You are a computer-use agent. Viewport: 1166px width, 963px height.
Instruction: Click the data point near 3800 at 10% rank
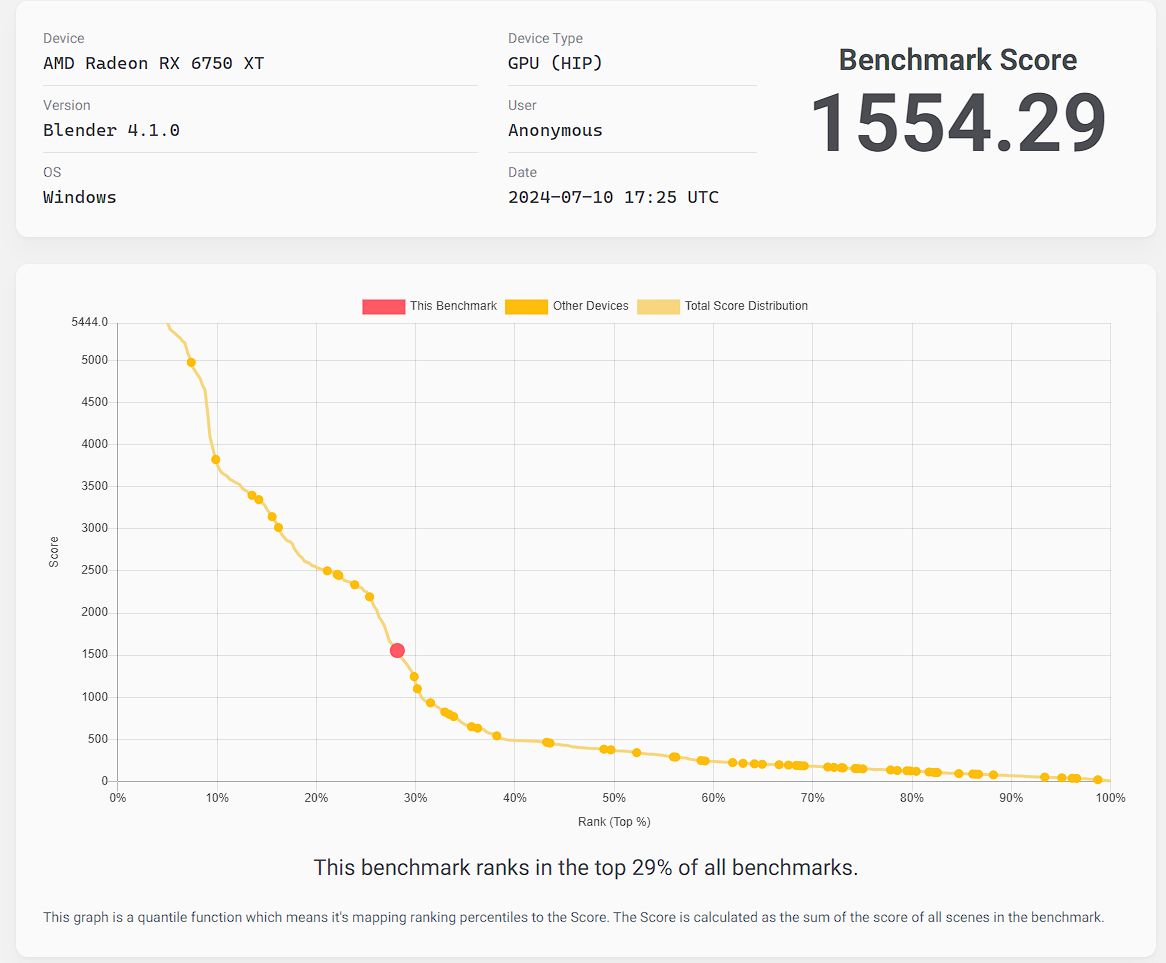pos(216,460)
